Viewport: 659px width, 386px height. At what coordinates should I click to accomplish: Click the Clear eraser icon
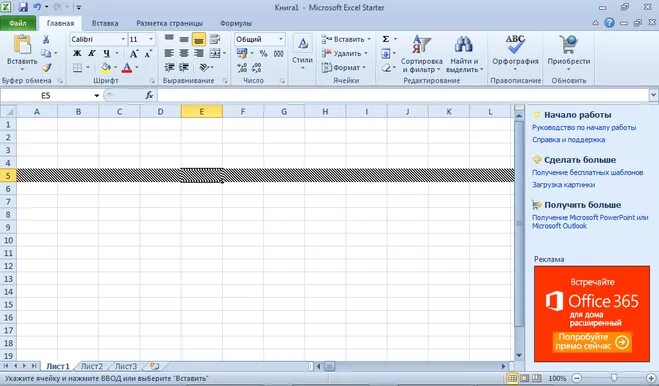tap(386, 67)
